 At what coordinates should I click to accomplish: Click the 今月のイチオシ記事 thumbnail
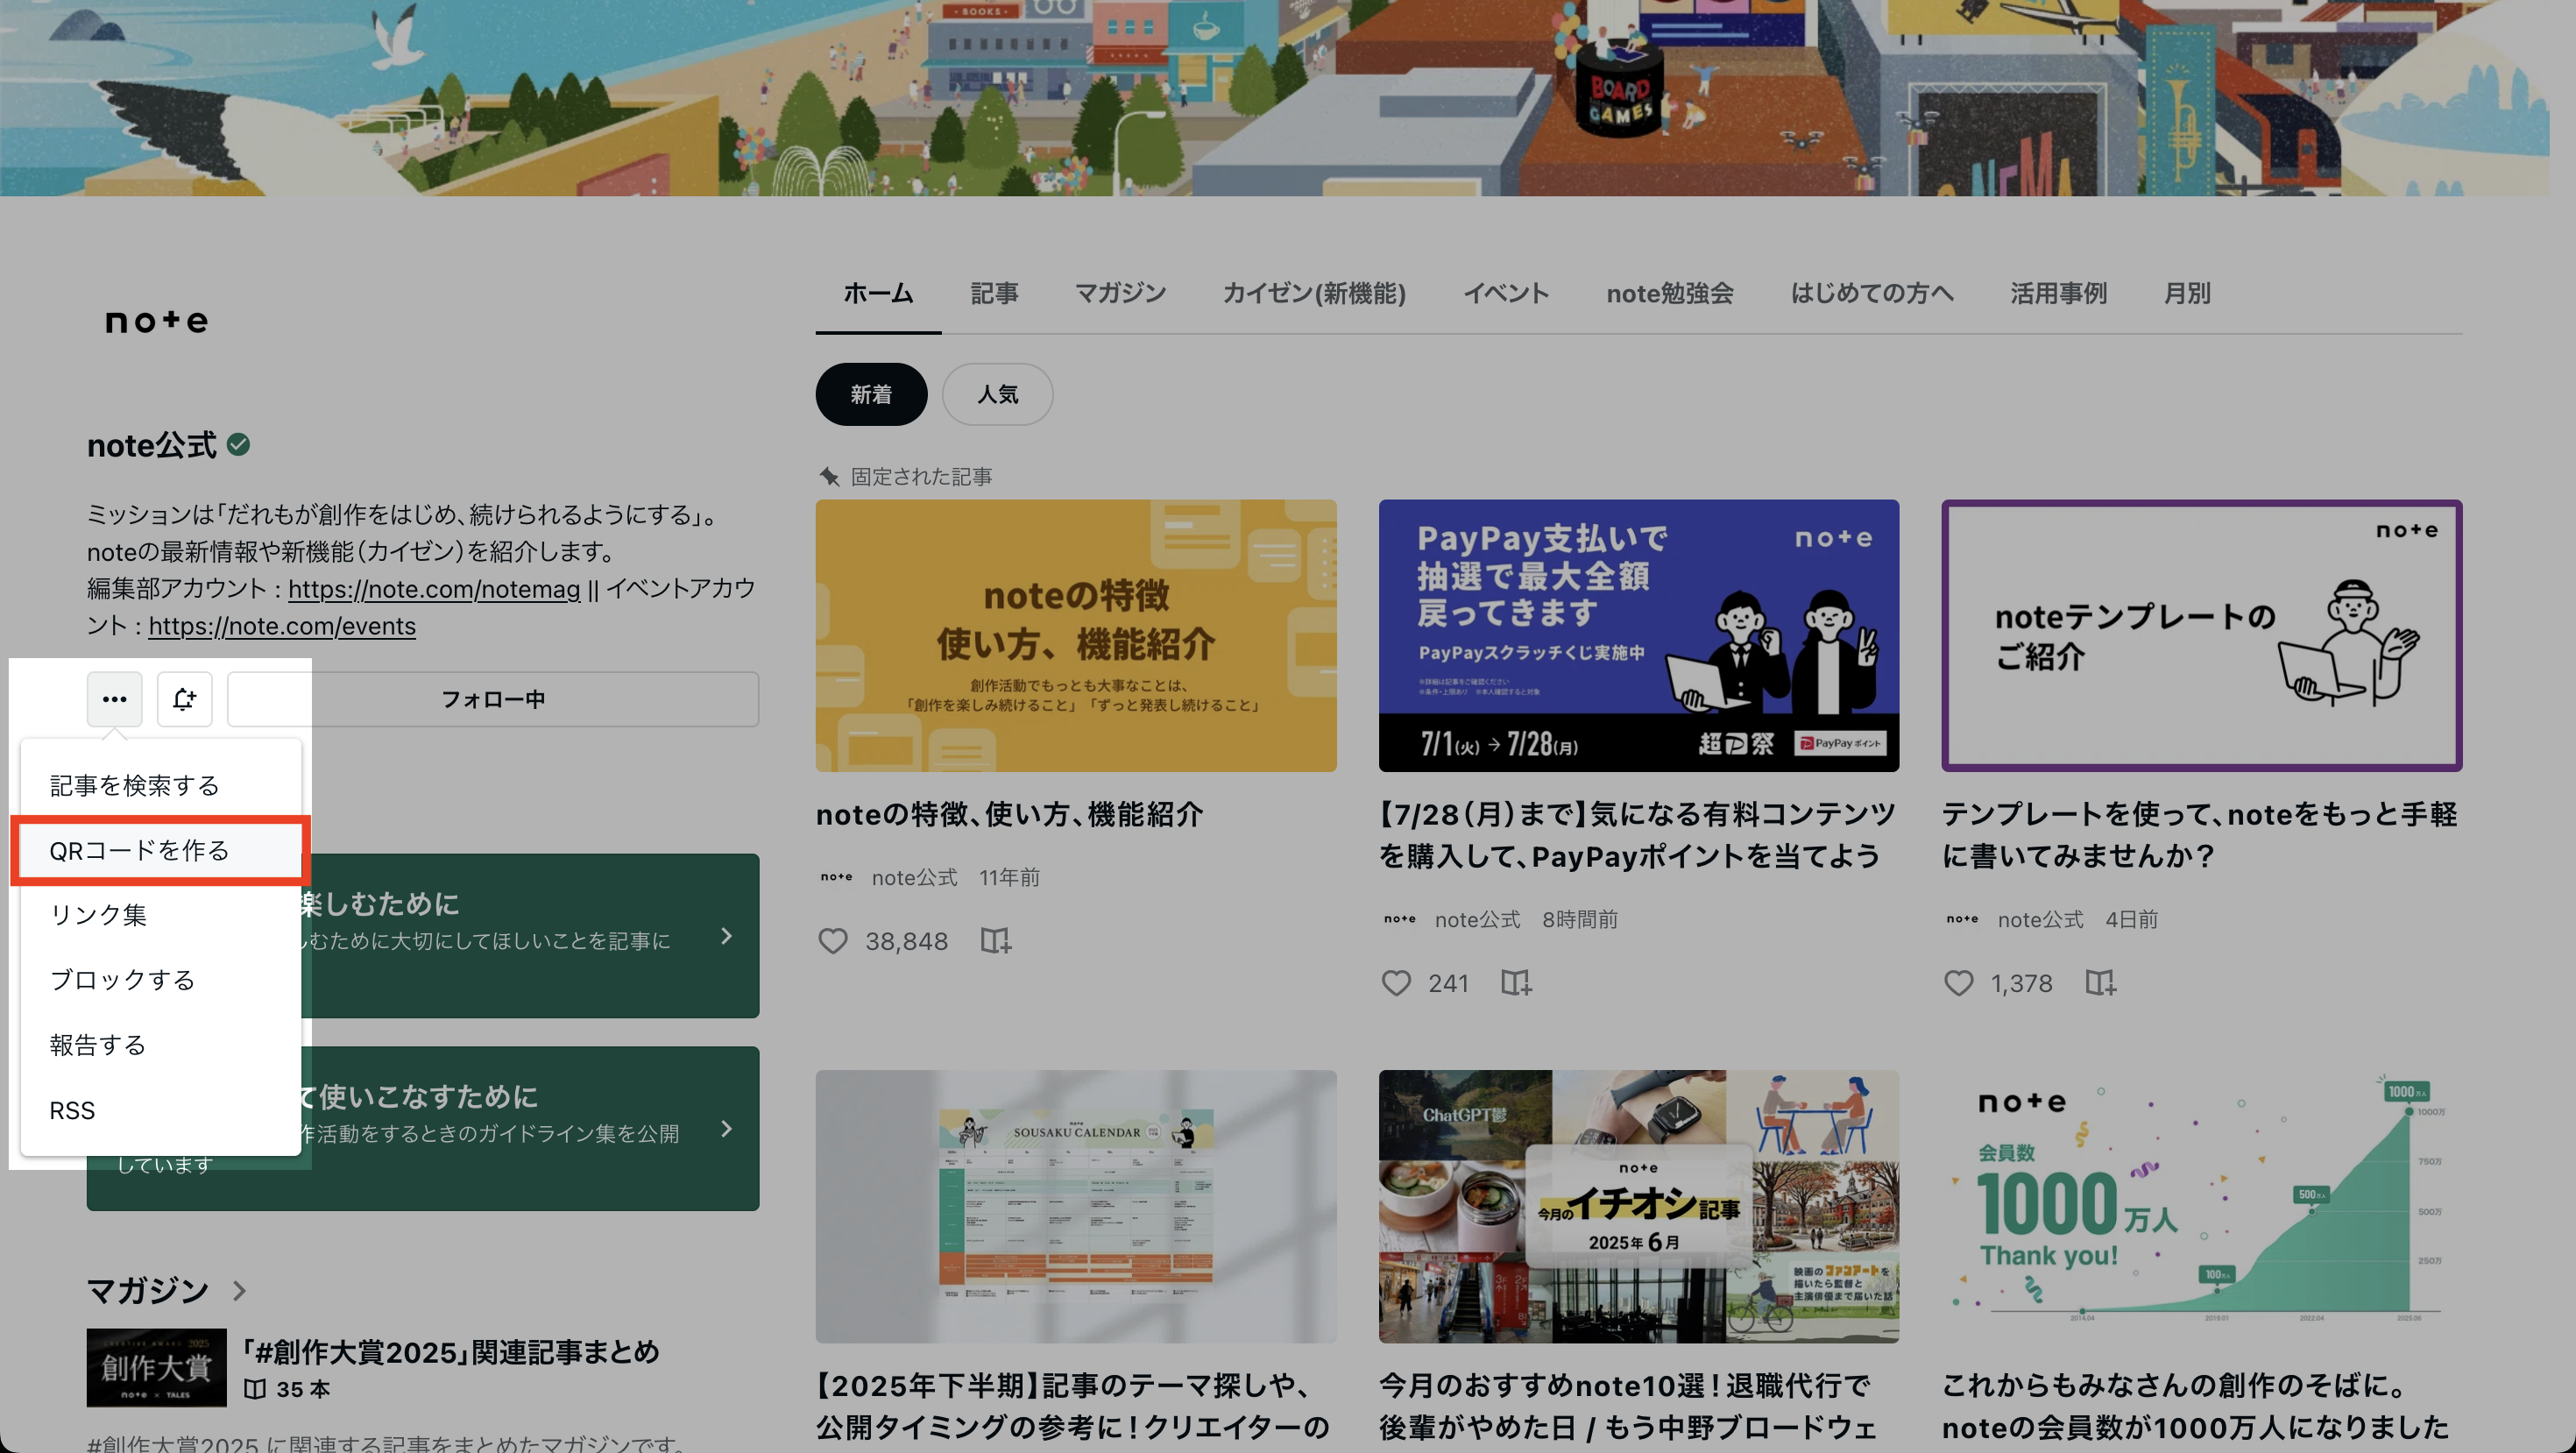coord(1638,1206)
